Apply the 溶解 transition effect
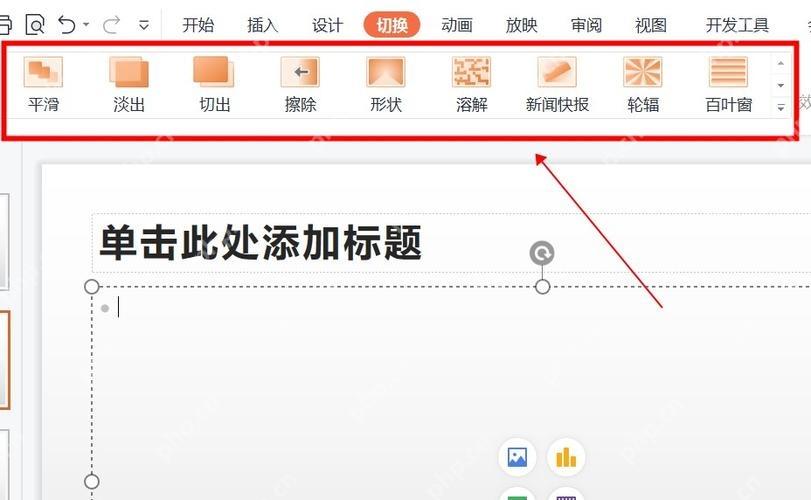The image size is (811, 500). [471, 85]
